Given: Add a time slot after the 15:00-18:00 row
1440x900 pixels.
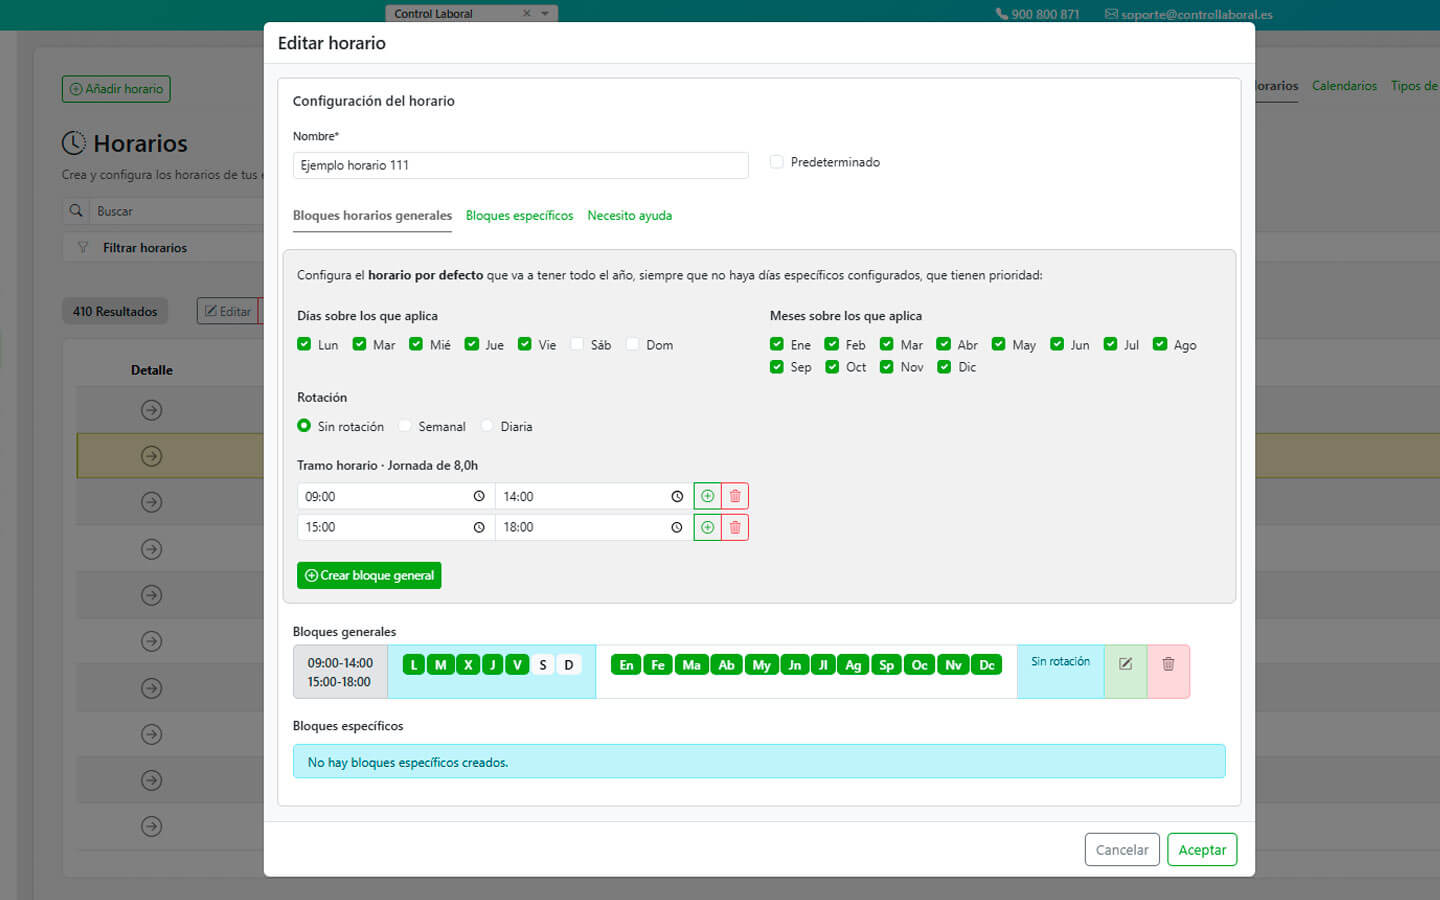Looking at the screenshot, I should pyautogui.click(x=707, y=527).
